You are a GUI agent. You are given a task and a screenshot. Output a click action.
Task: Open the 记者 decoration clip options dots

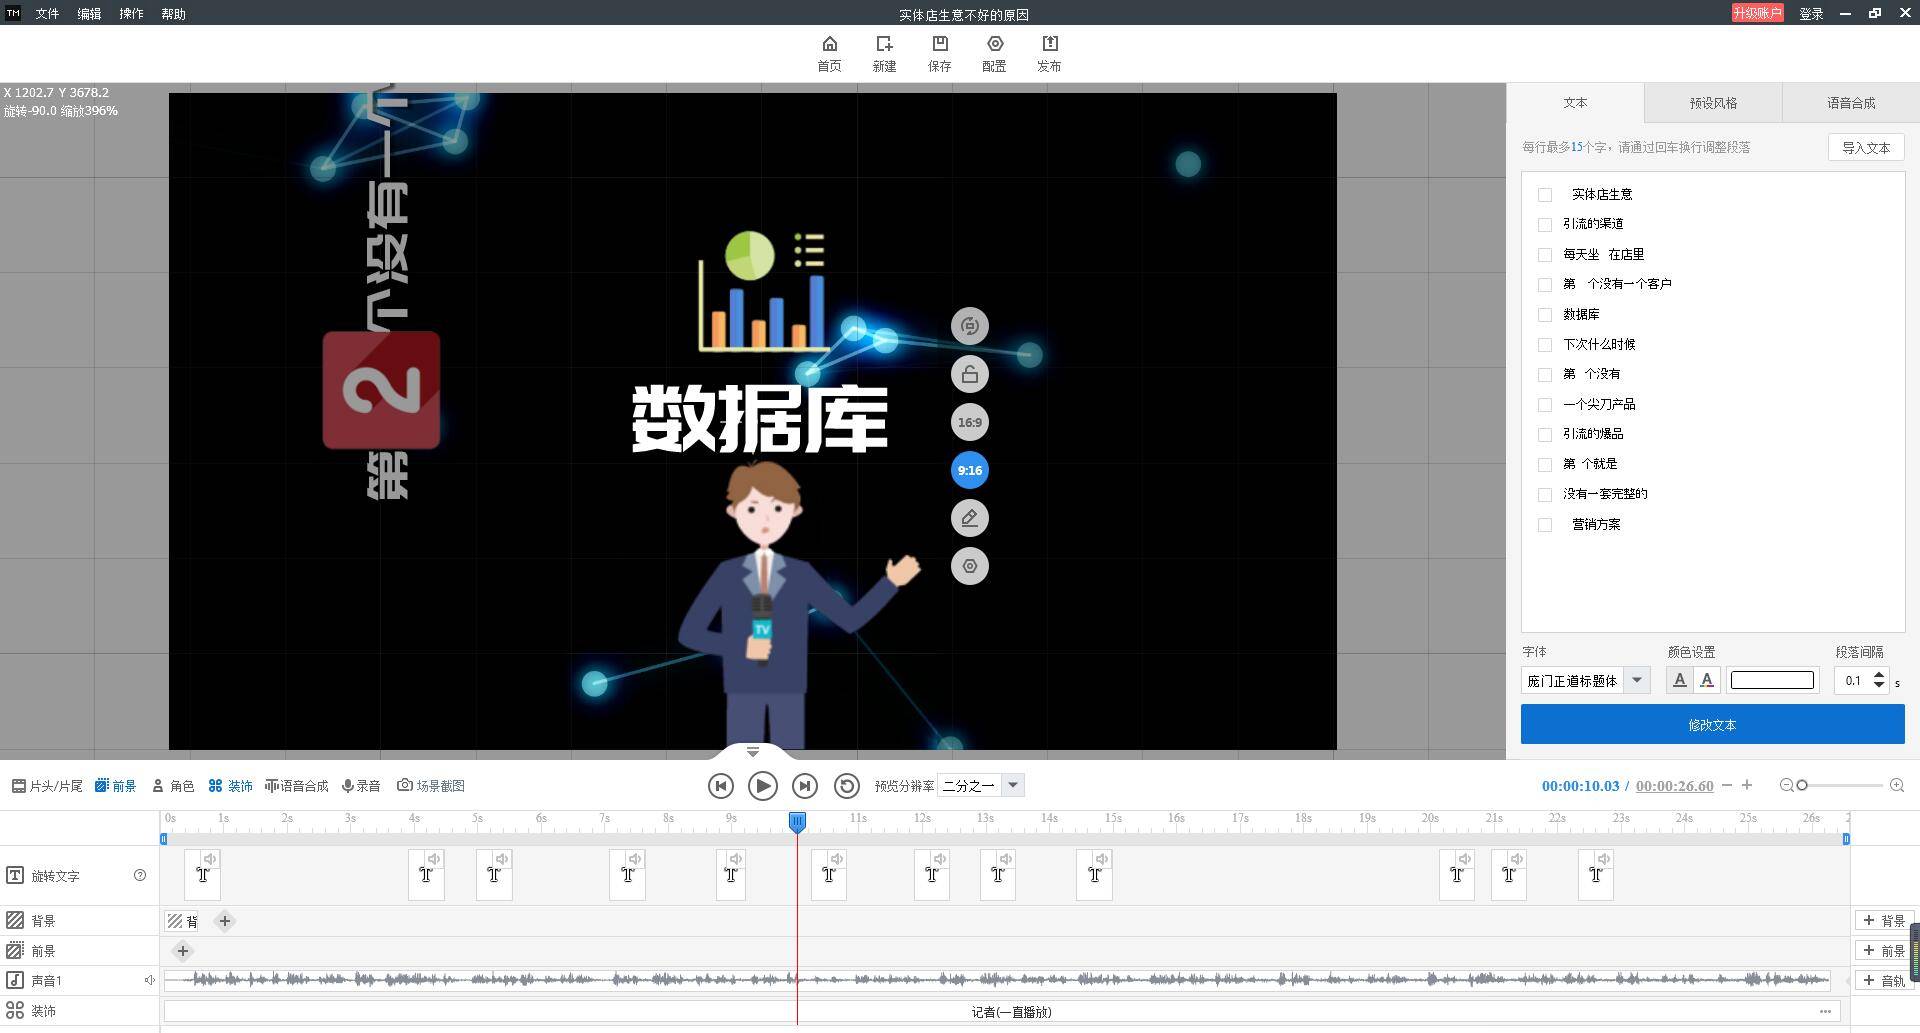1825,1011
